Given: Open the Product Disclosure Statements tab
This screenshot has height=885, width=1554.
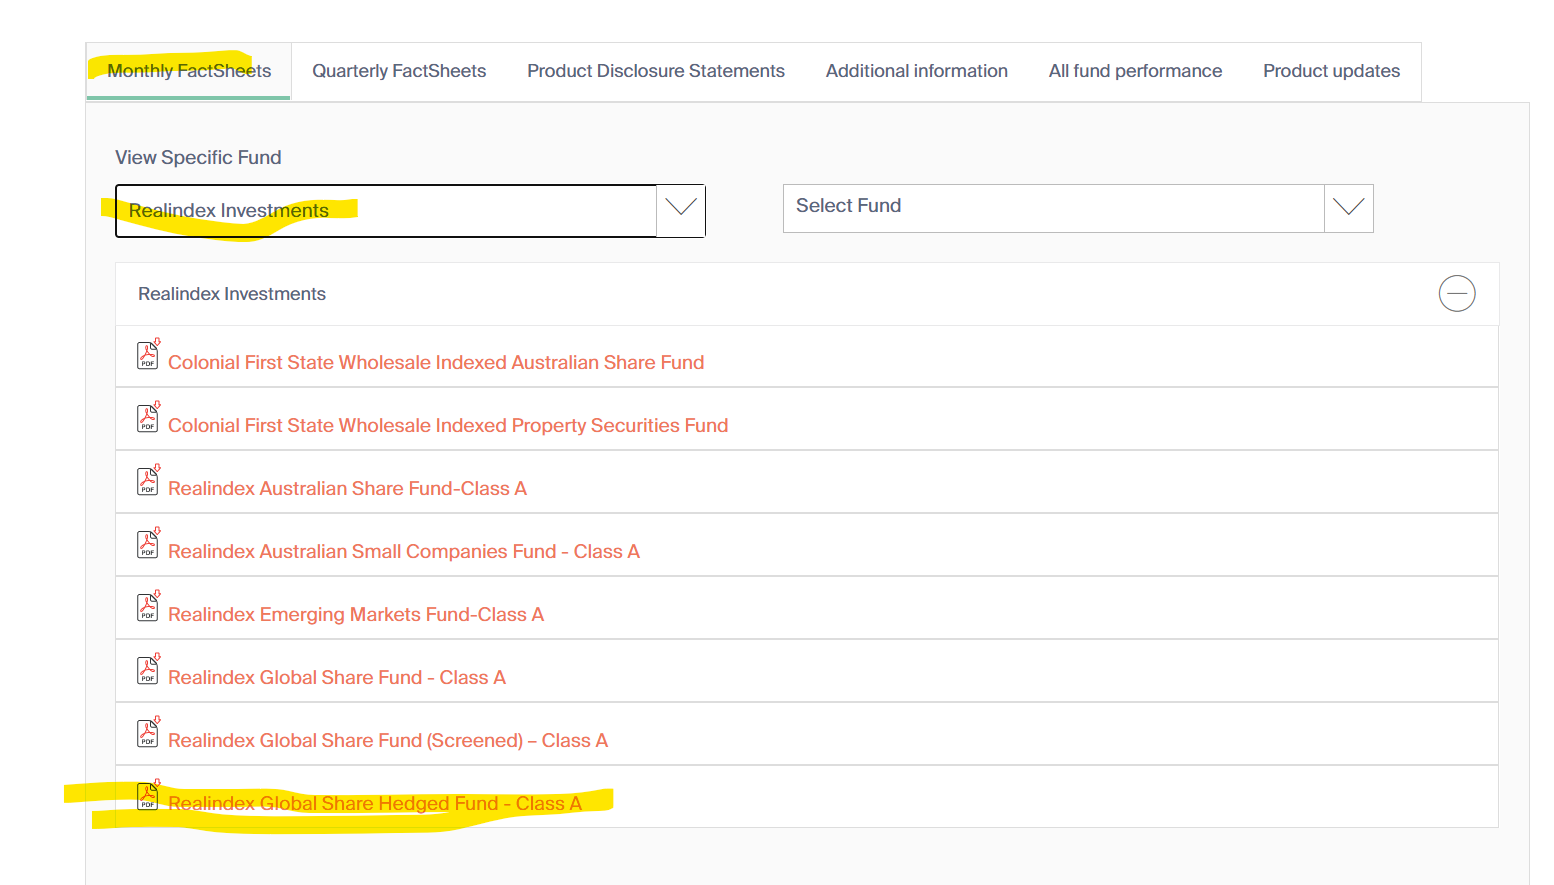Looking at the screenshot, I should coord(656,71).
